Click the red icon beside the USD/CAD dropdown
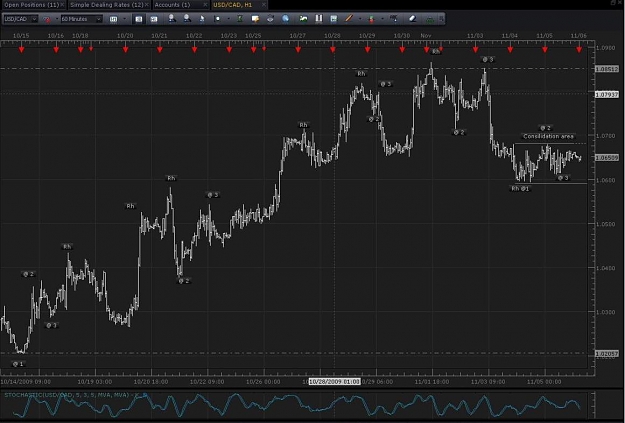Viewport: 625px width, 423px height. (x=47, y=19)
